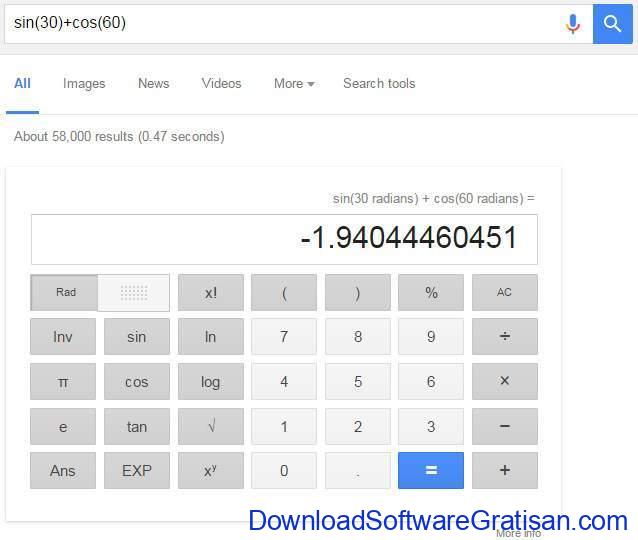Click the EXP exponent key
Image resolution: width=638 pixels, height=540 pixels.
click(137, 470)
